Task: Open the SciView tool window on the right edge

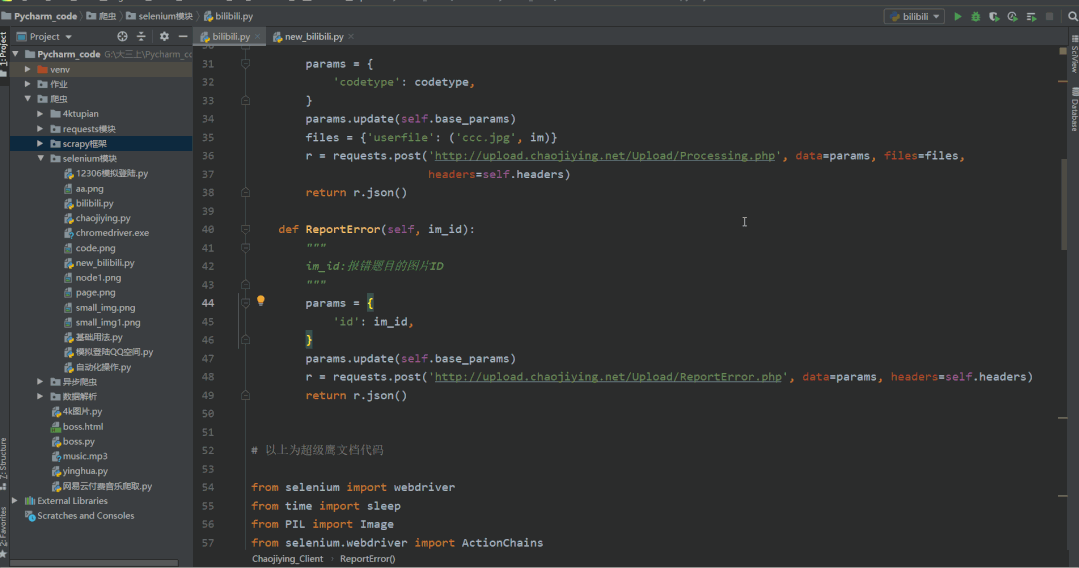Action: pos(1073,56)
